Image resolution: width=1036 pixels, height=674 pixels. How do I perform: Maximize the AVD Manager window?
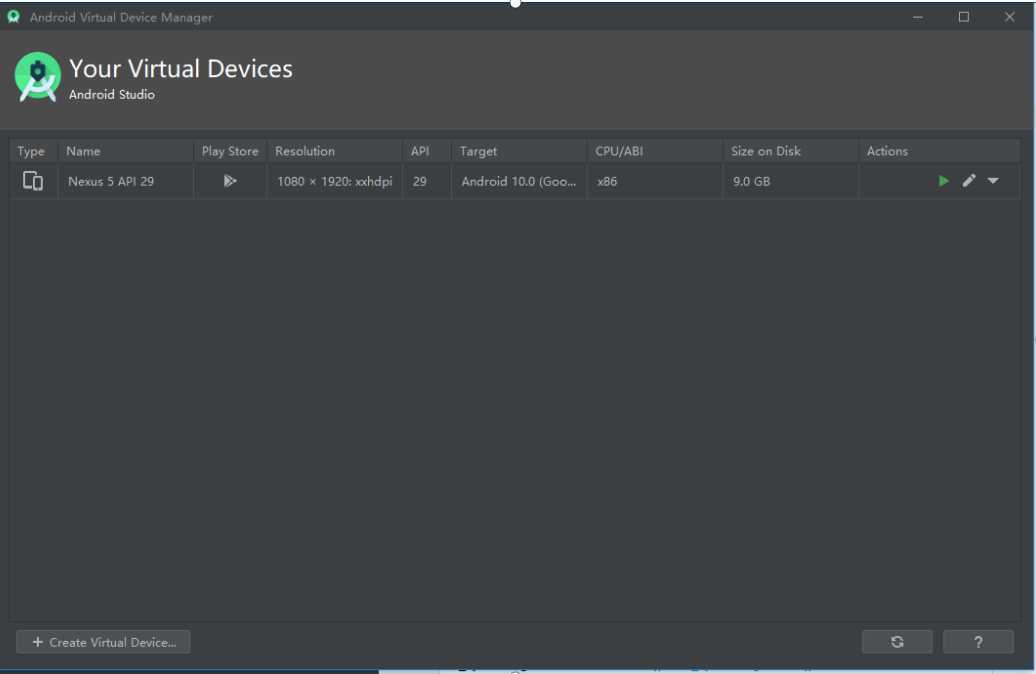964,17
